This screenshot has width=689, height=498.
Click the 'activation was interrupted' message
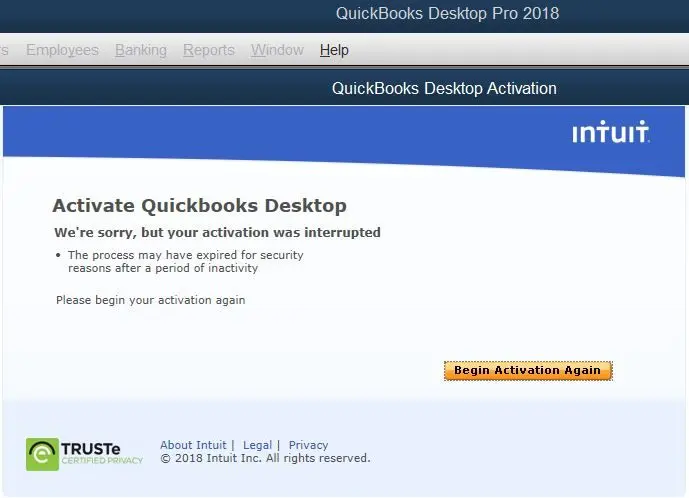pyautogui.click(x=218, y=233)
